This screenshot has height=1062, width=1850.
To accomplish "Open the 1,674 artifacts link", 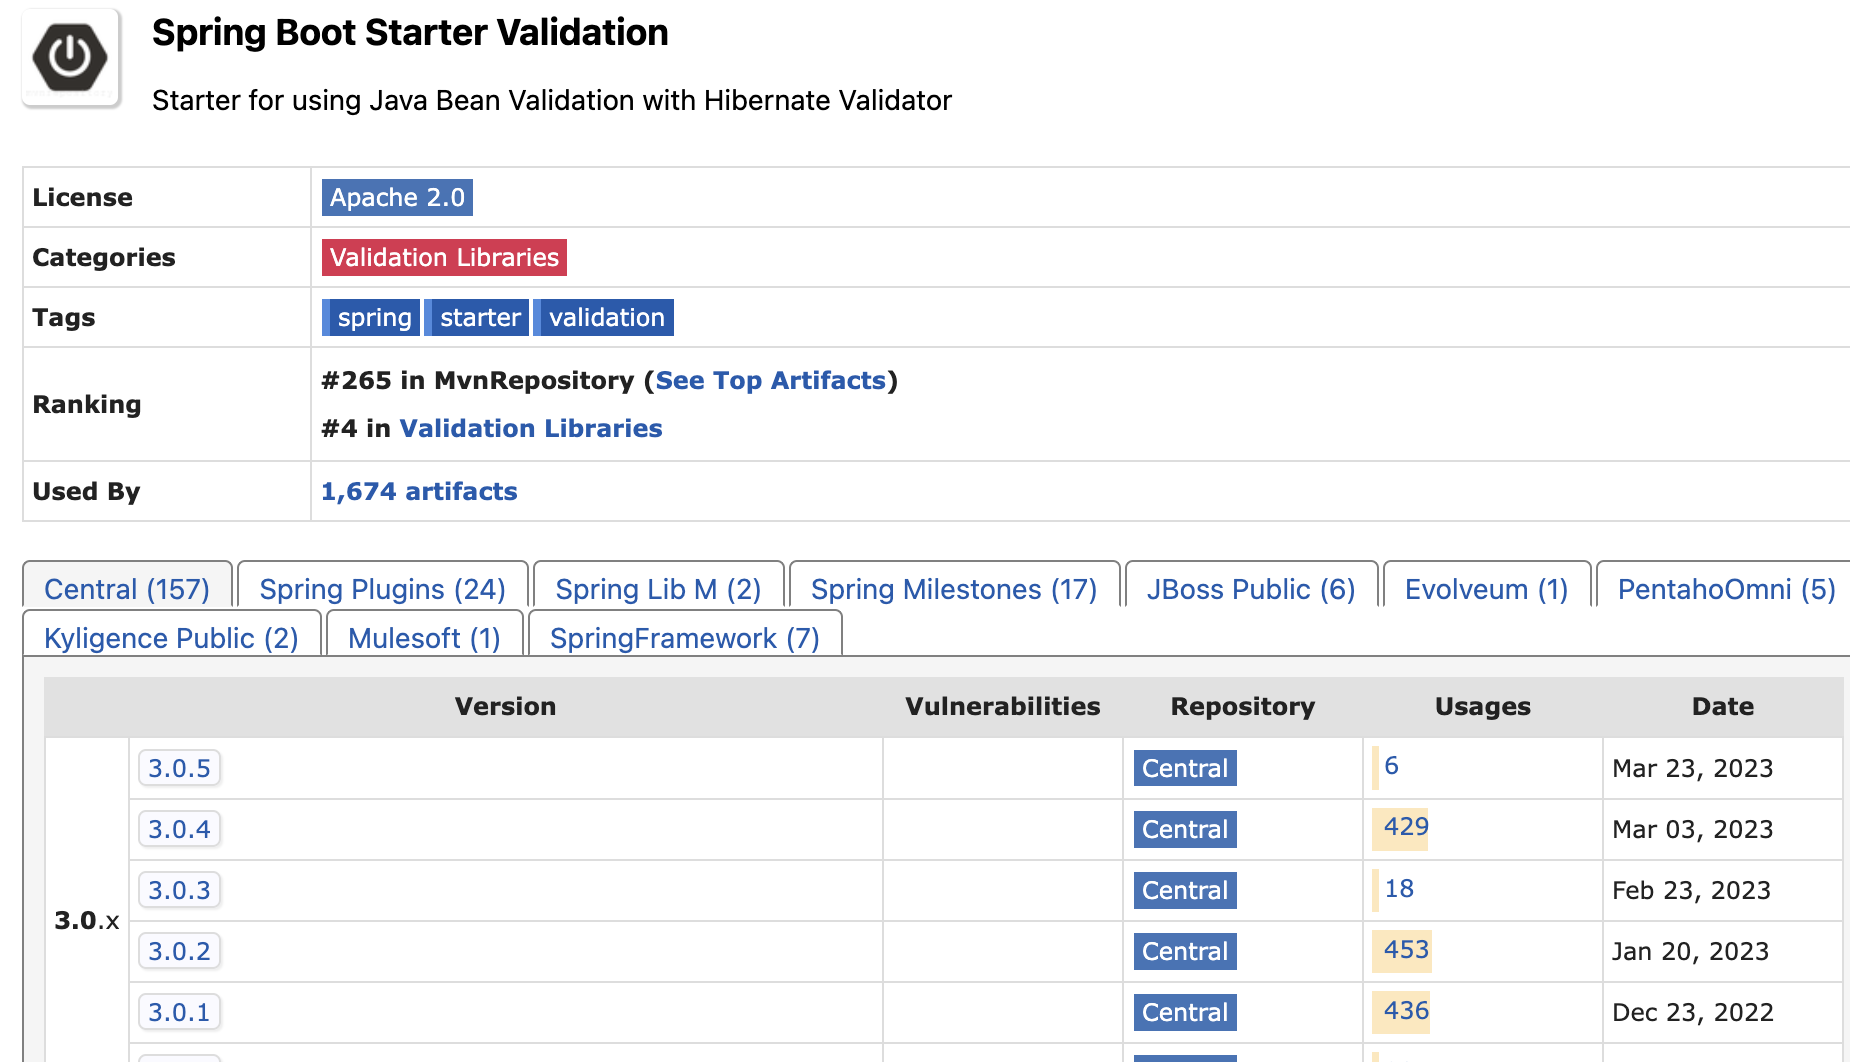I will pyautogui.click(x=419, y=491).
